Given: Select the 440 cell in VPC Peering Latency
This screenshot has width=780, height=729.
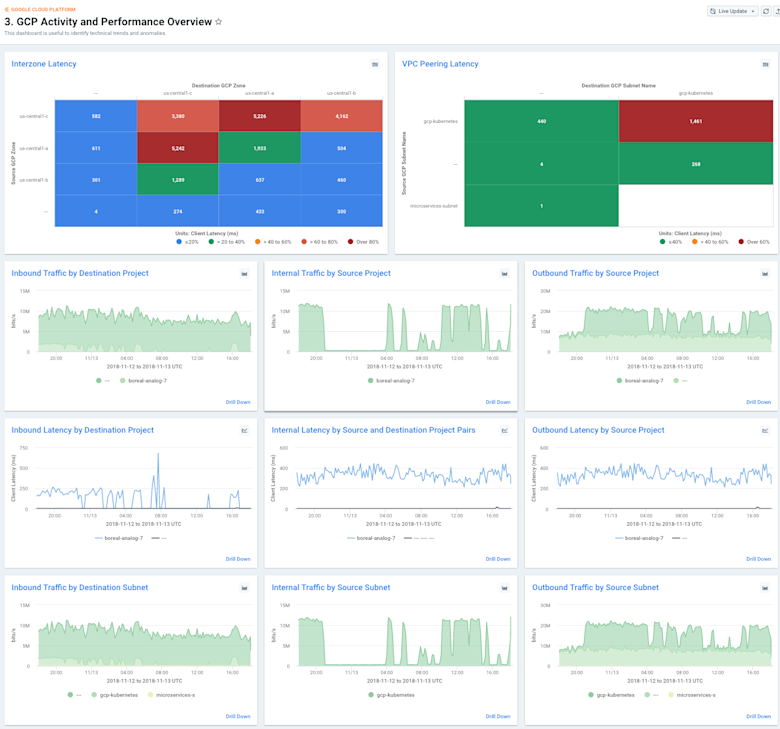Looking at the screenshot, I should [541, 121].
